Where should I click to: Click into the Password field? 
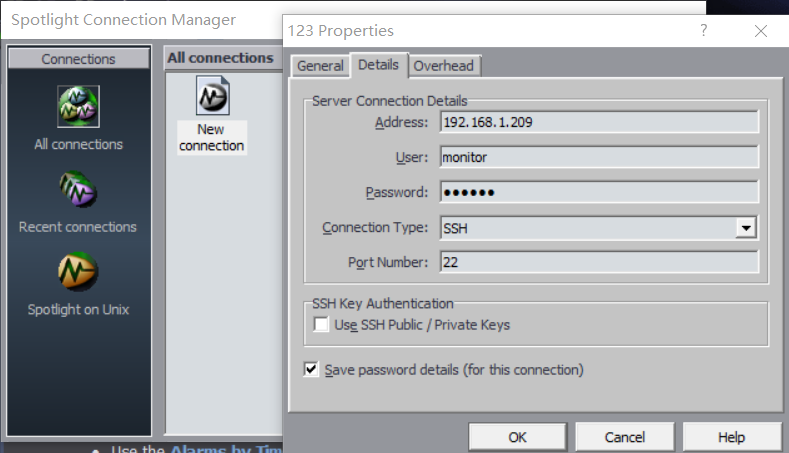pyautogui.click(x=598, y=192)
